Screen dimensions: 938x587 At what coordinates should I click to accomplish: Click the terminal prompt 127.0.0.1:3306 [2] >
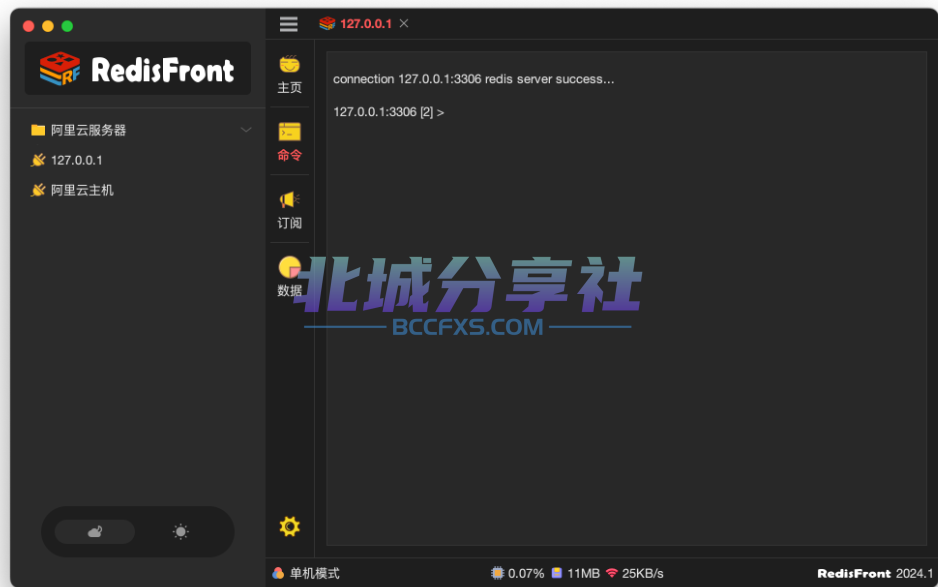[389, 112]
